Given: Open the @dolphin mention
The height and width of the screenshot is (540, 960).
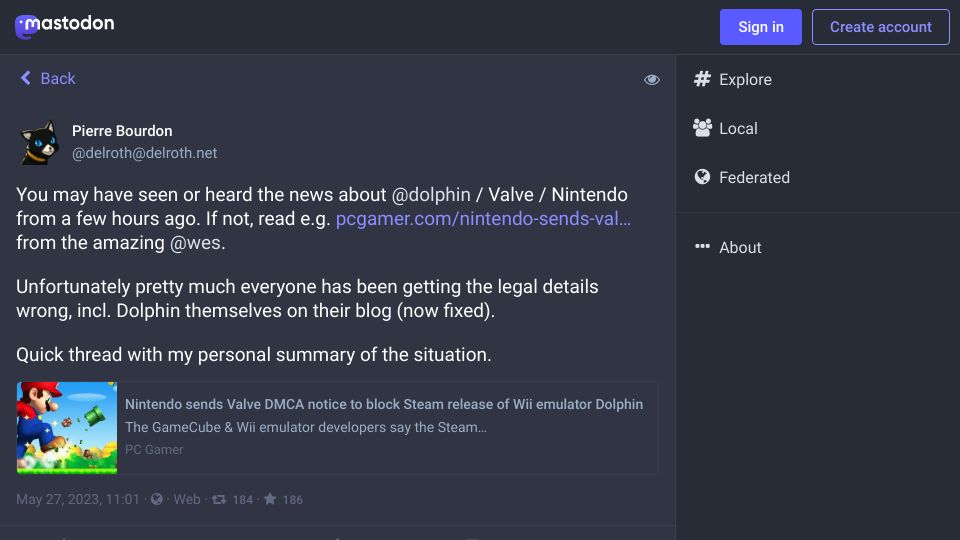Looking at the screenshot, I should (x=431, y=195).
